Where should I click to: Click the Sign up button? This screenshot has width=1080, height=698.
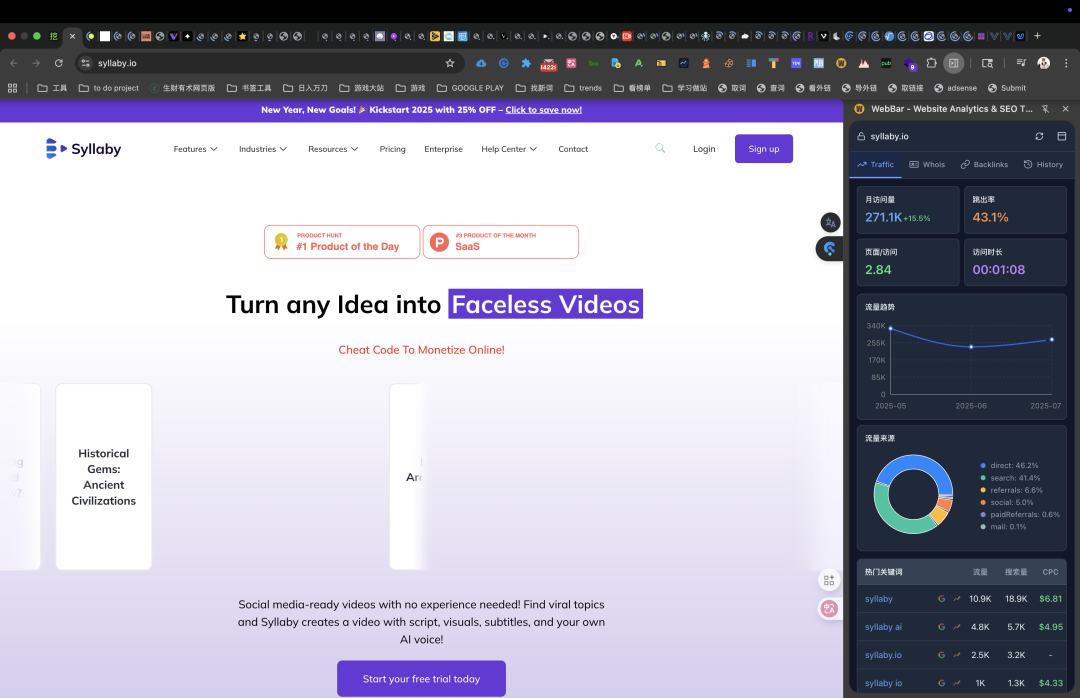pyautogui.click(x=764, y=149)
